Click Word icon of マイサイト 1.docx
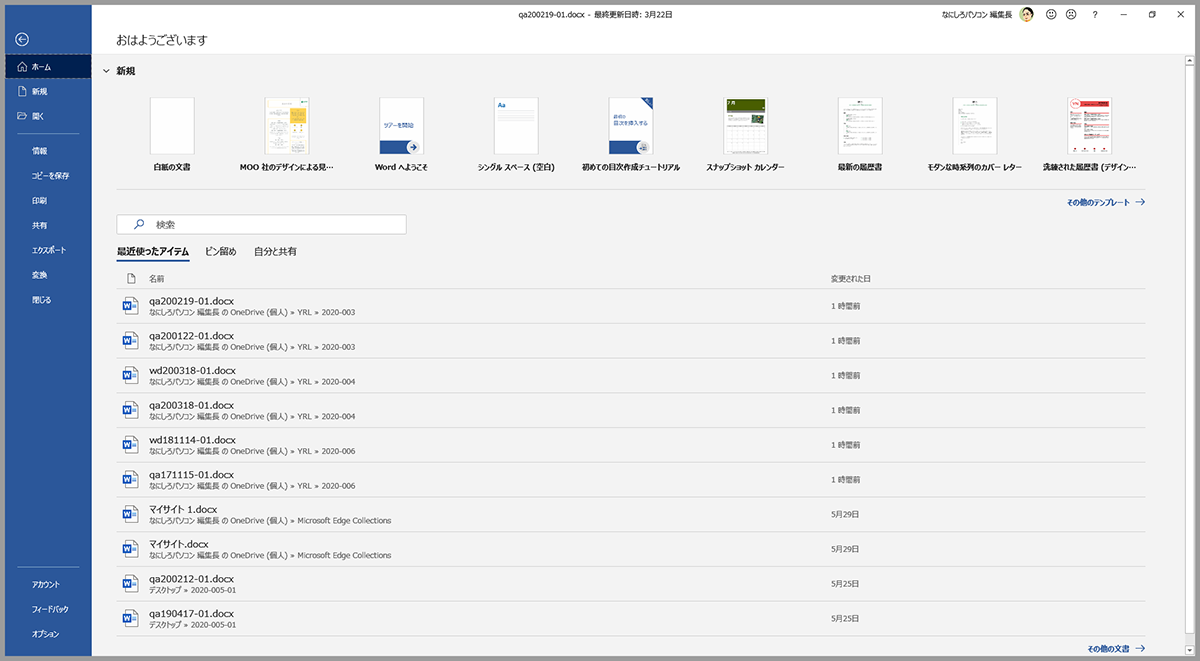This screenshot has height=661, width=1200. pyautogui.click(x=129, y=513)
